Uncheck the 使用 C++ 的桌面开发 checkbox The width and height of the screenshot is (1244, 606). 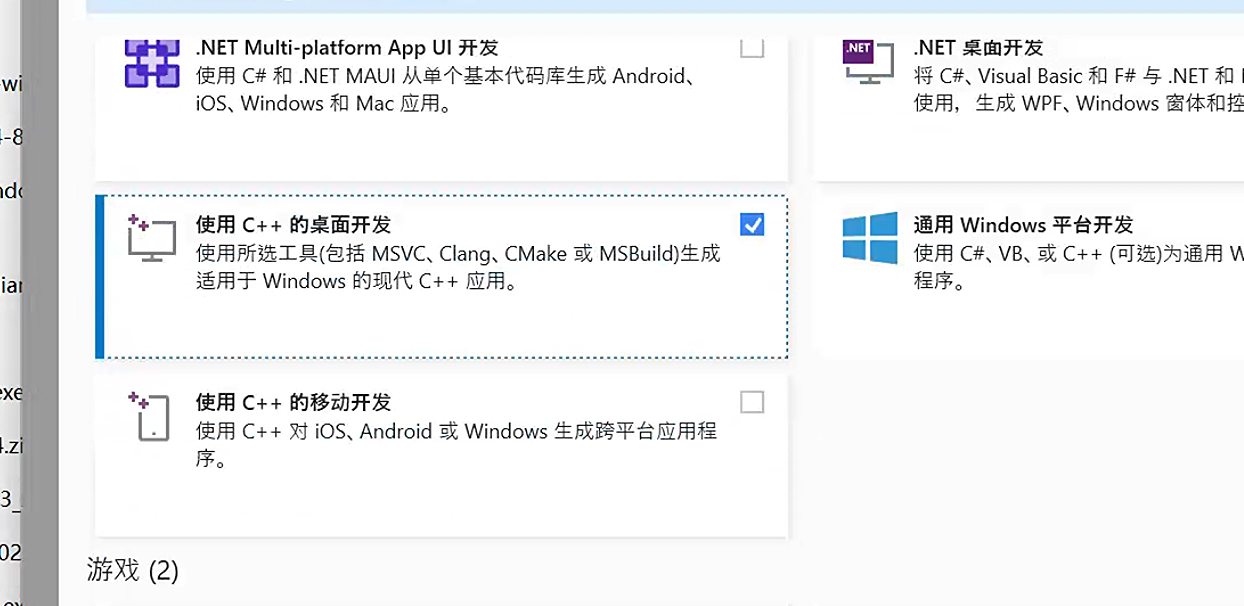[752, 224]
